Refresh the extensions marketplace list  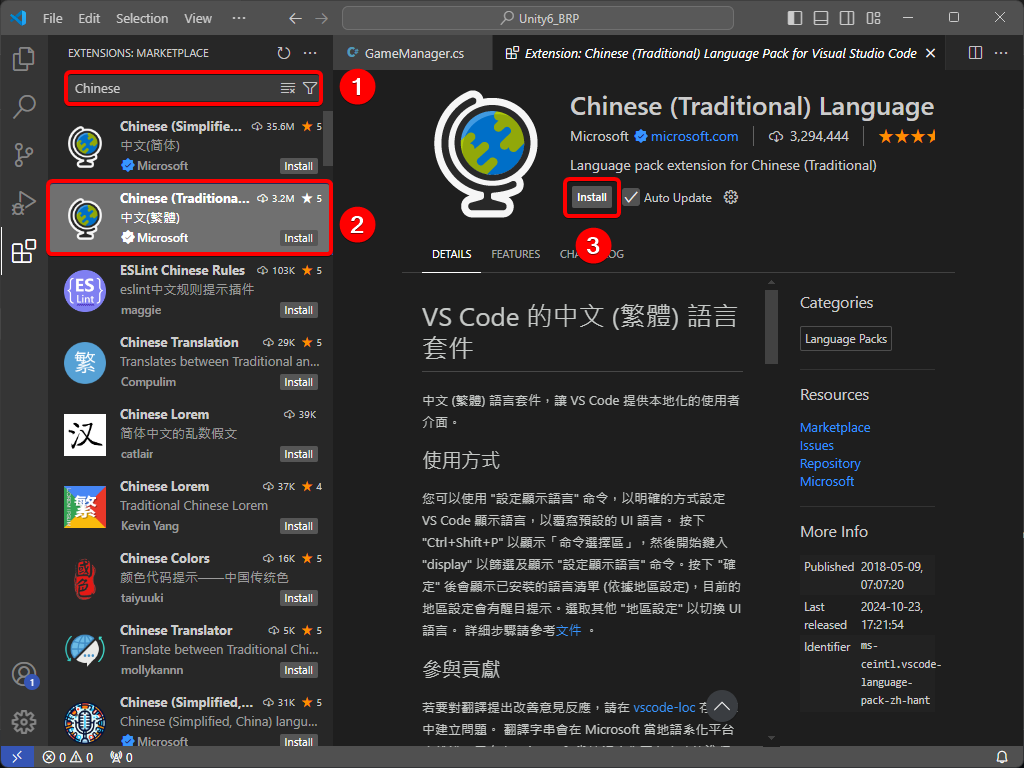tap(284, 53)
